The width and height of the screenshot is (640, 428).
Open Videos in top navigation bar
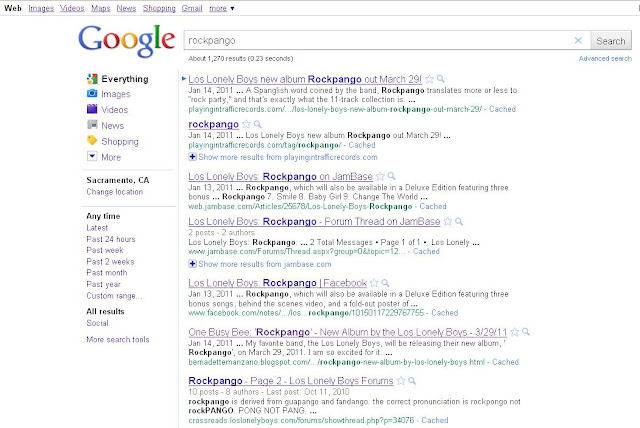tap(72, 8)
